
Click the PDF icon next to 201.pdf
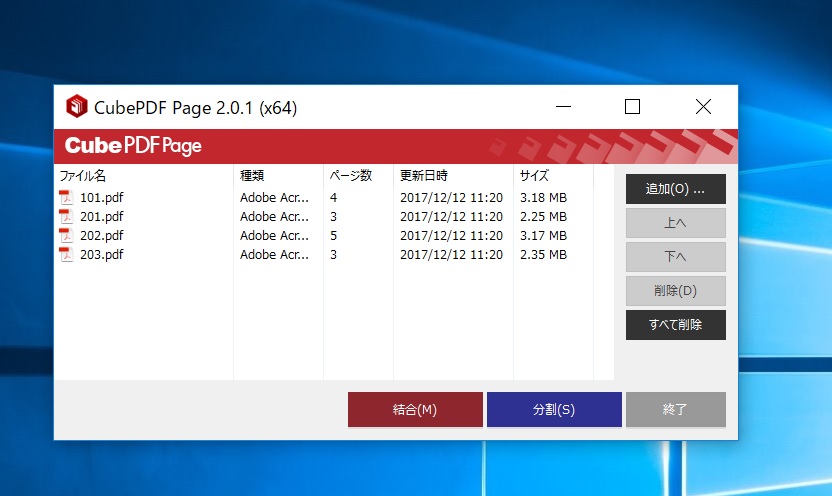(66, 216)
